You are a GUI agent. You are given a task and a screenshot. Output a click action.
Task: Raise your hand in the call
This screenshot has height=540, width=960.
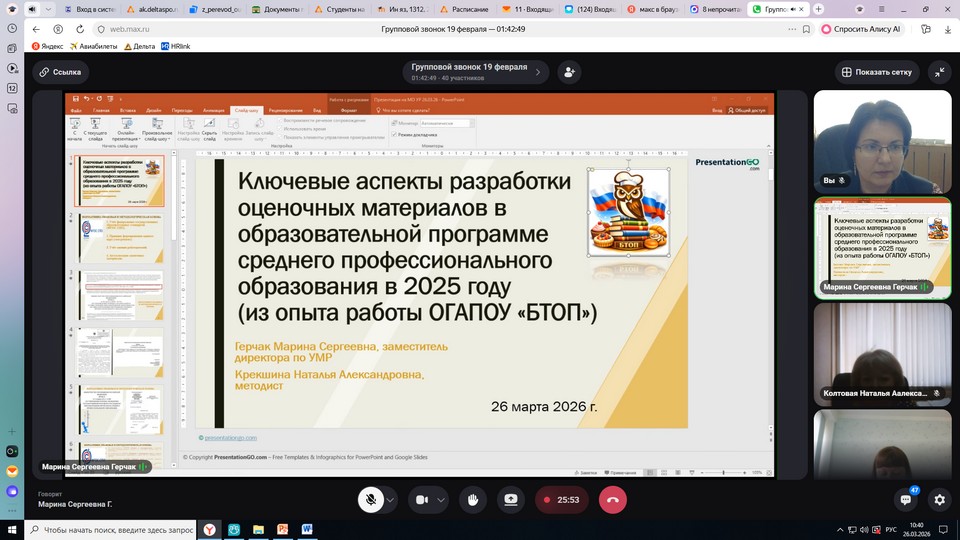[x=472, y=499]
